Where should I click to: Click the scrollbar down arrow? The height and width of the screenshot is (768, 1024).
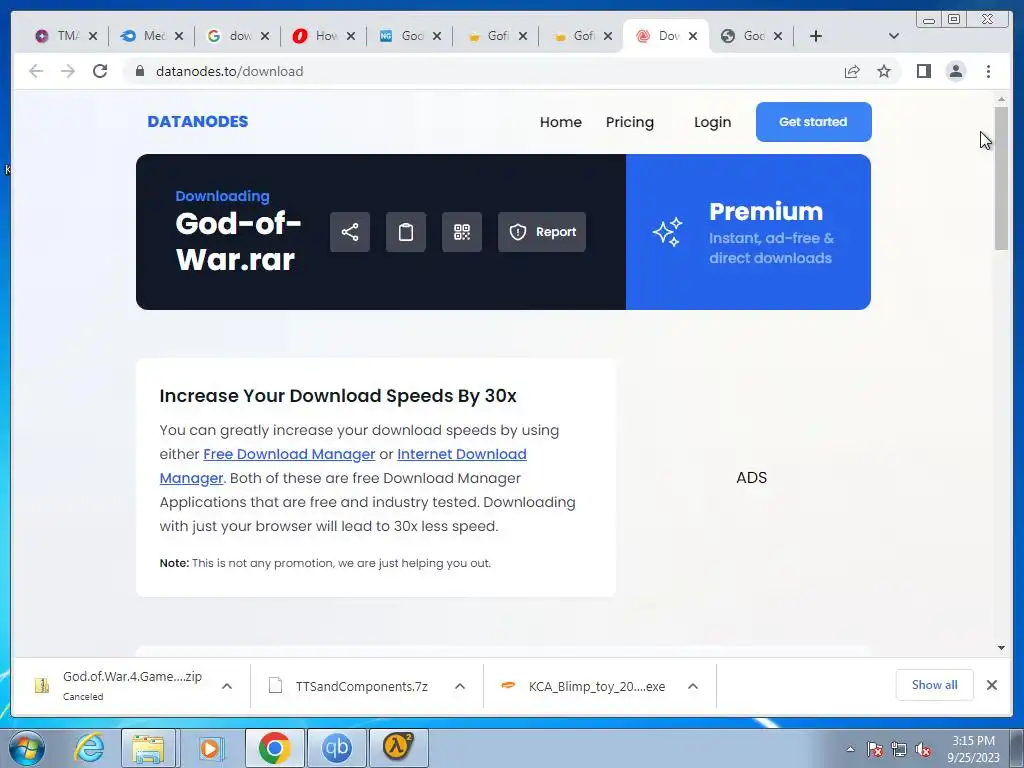1001,647
